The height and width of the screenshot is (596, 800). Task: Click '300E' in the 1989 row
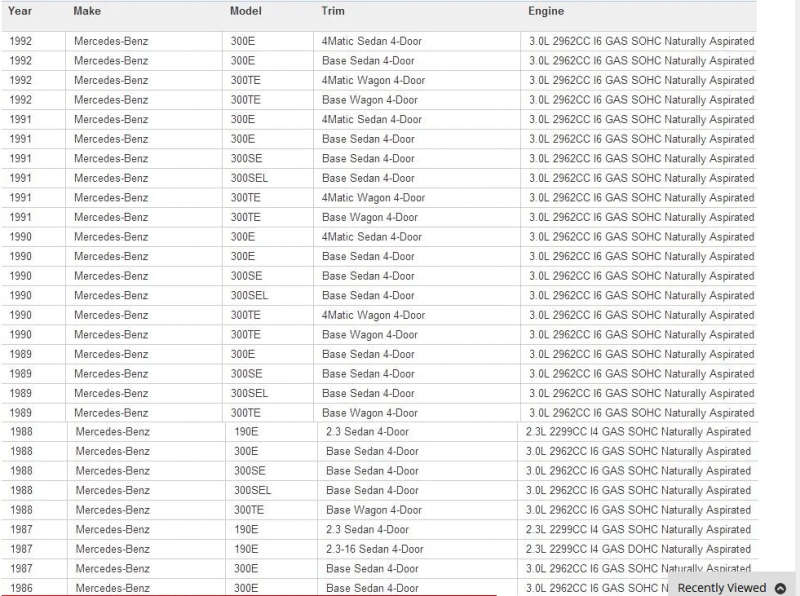[242, 354]
